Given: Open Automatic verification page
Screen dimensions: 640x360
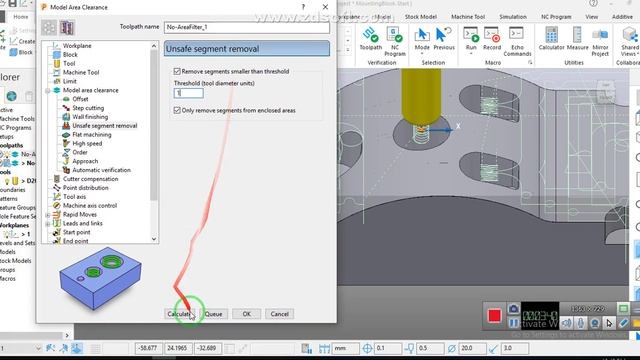Looking at the screenshot, I should pos(101,170).
